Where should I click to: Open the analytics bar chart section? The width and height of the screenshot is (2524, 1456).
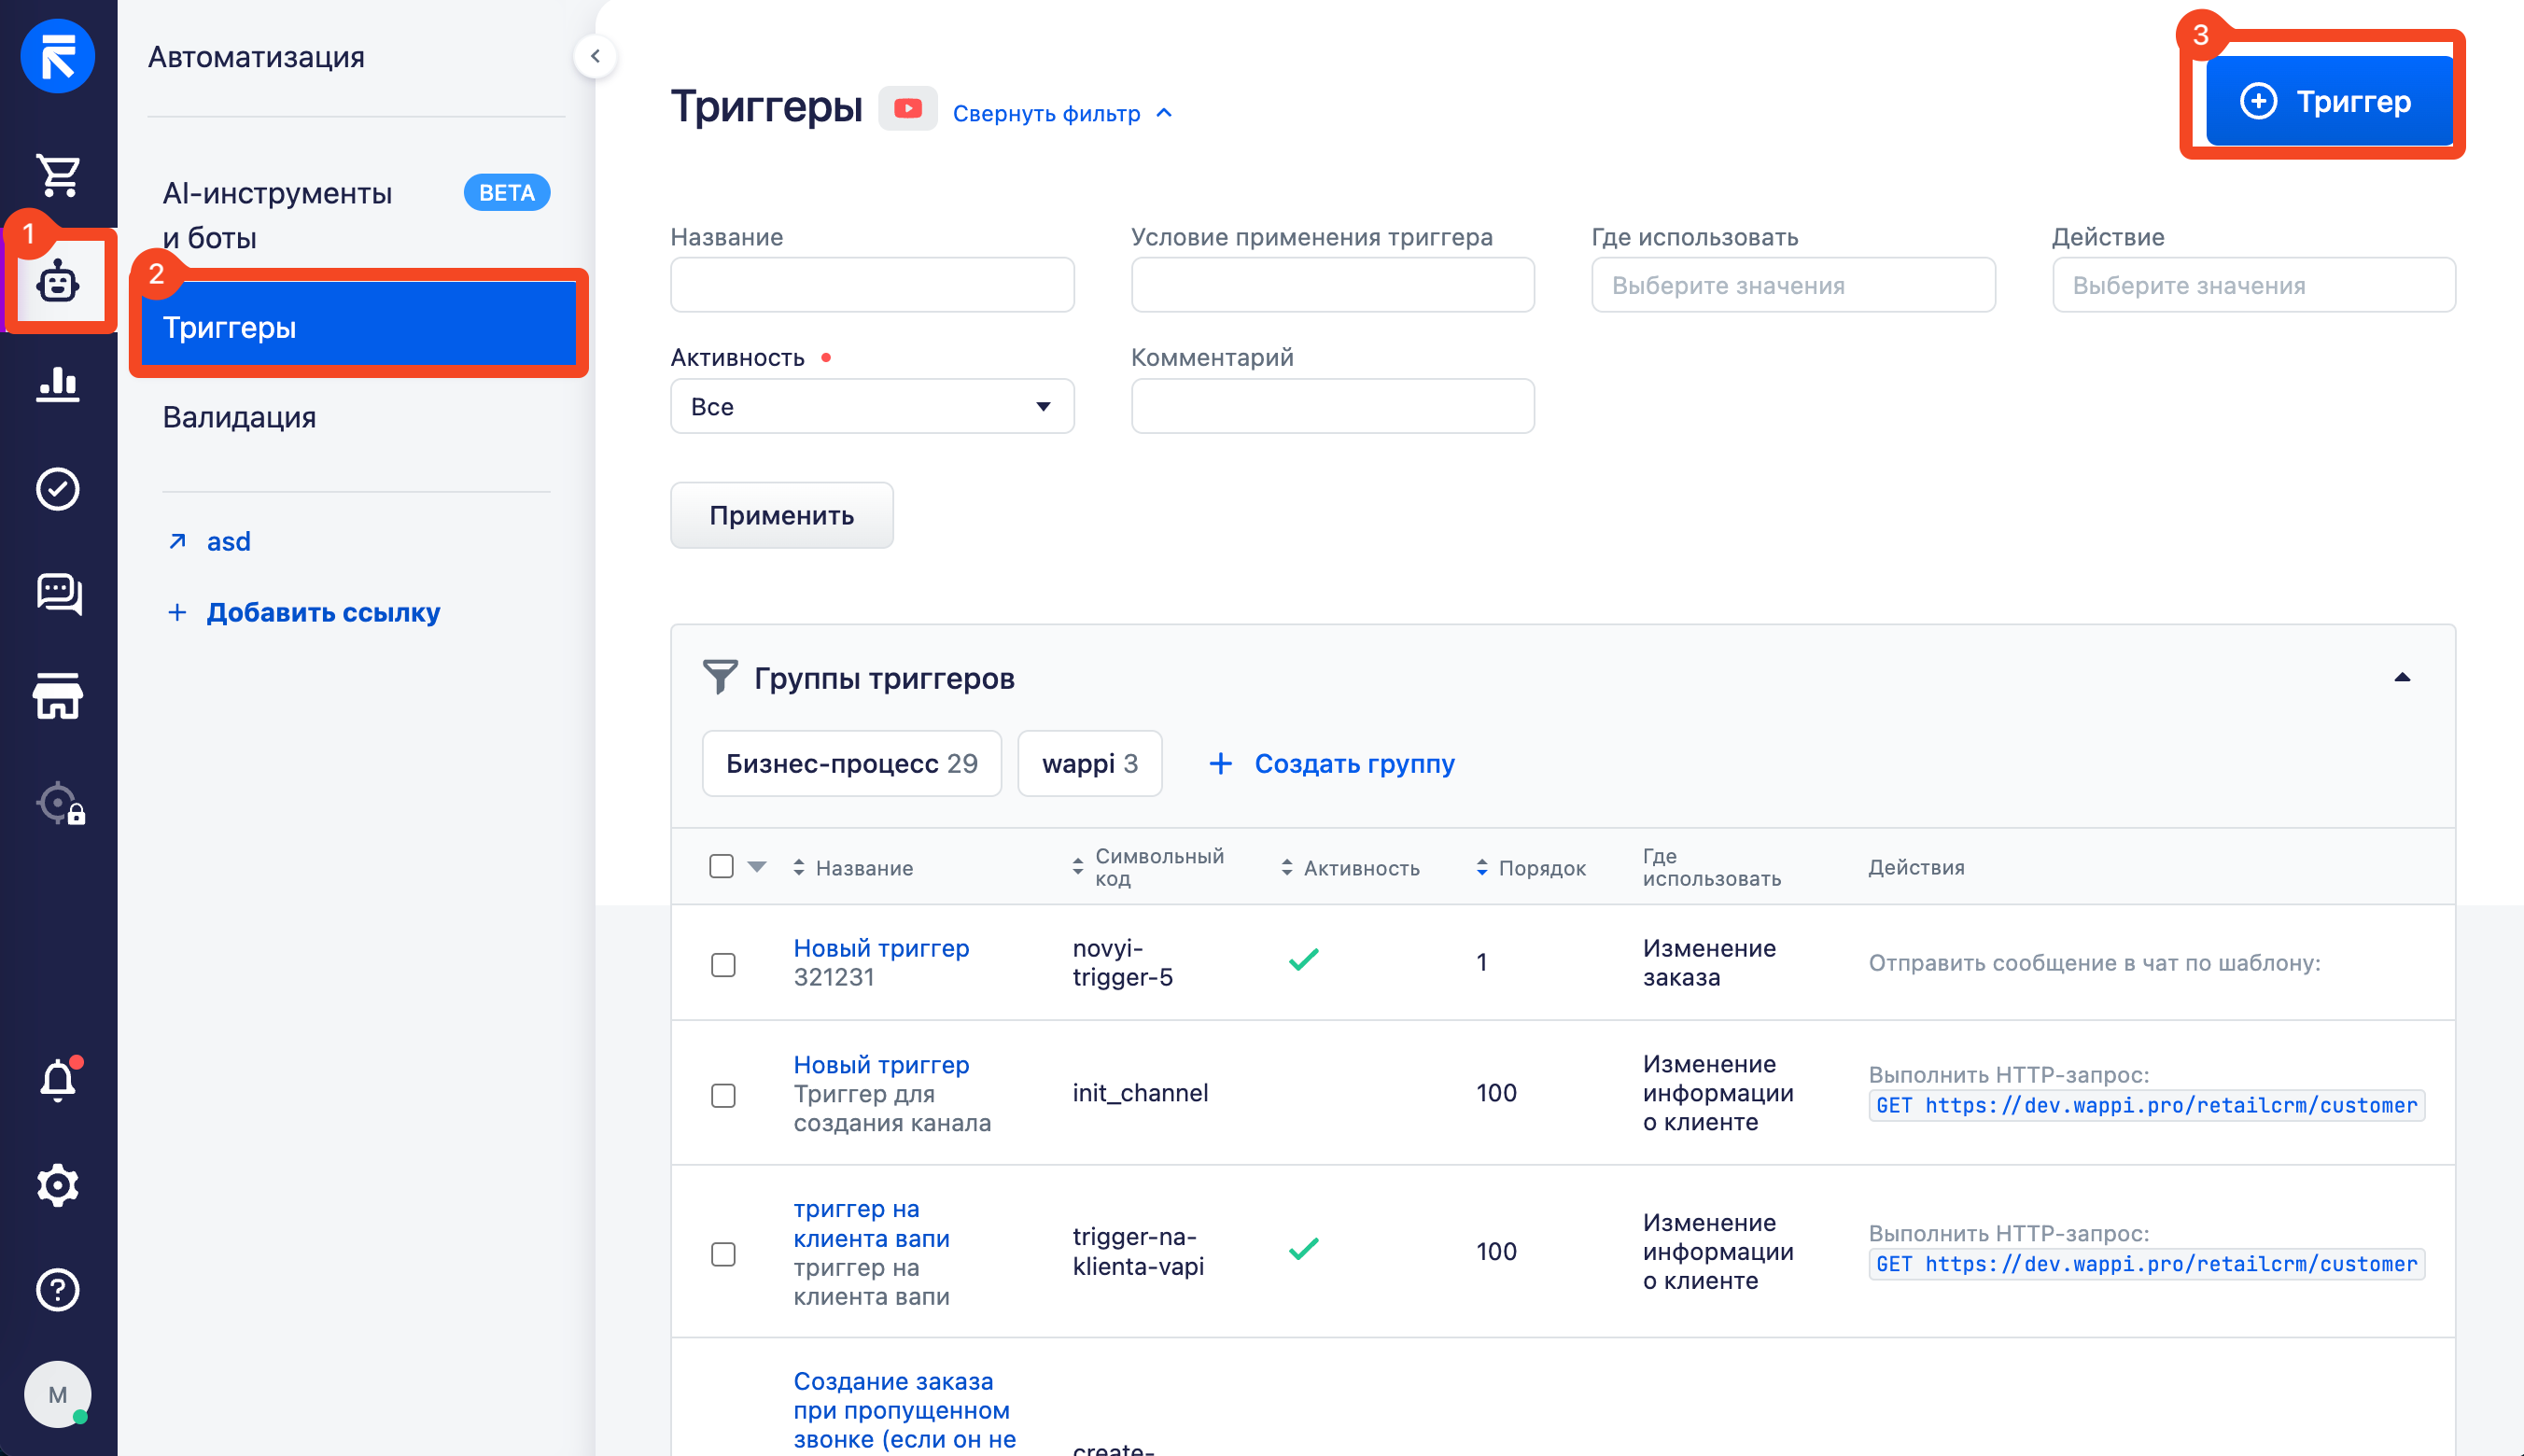coord(58,383)
